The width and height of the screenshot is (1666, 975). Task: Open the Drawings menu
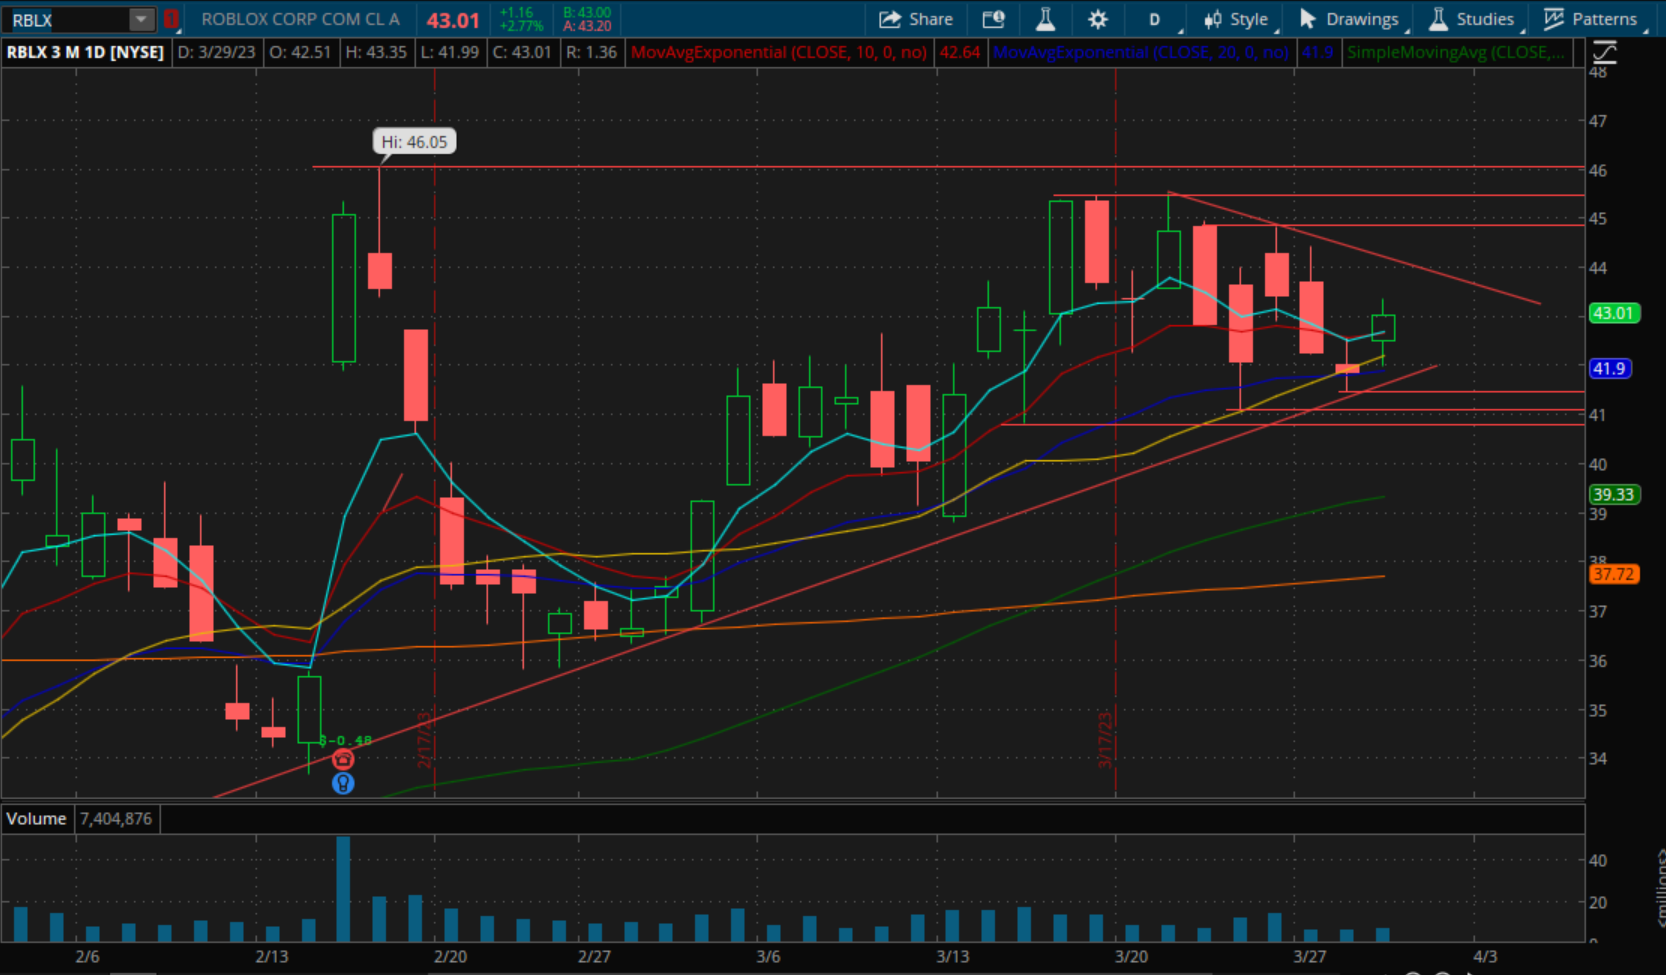pos(1349,19)
